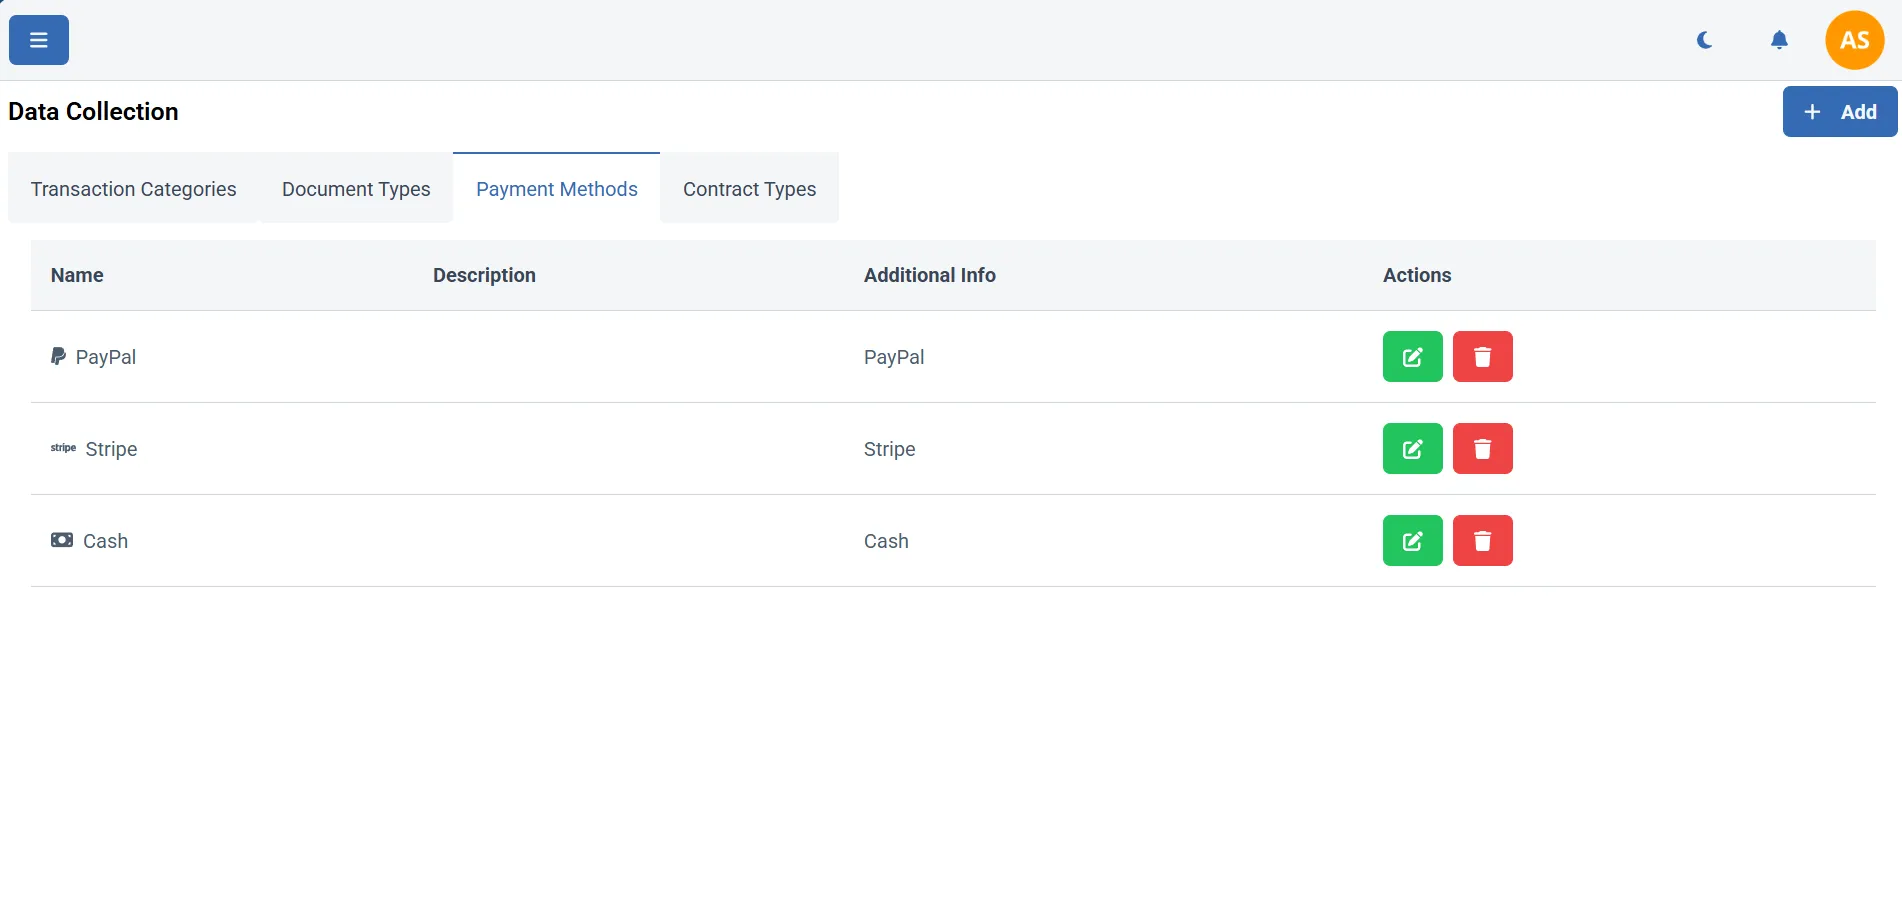This screenshot has width=1902, height=912.
Task: Click the Stripe brand icon
Action: (62, 448)
